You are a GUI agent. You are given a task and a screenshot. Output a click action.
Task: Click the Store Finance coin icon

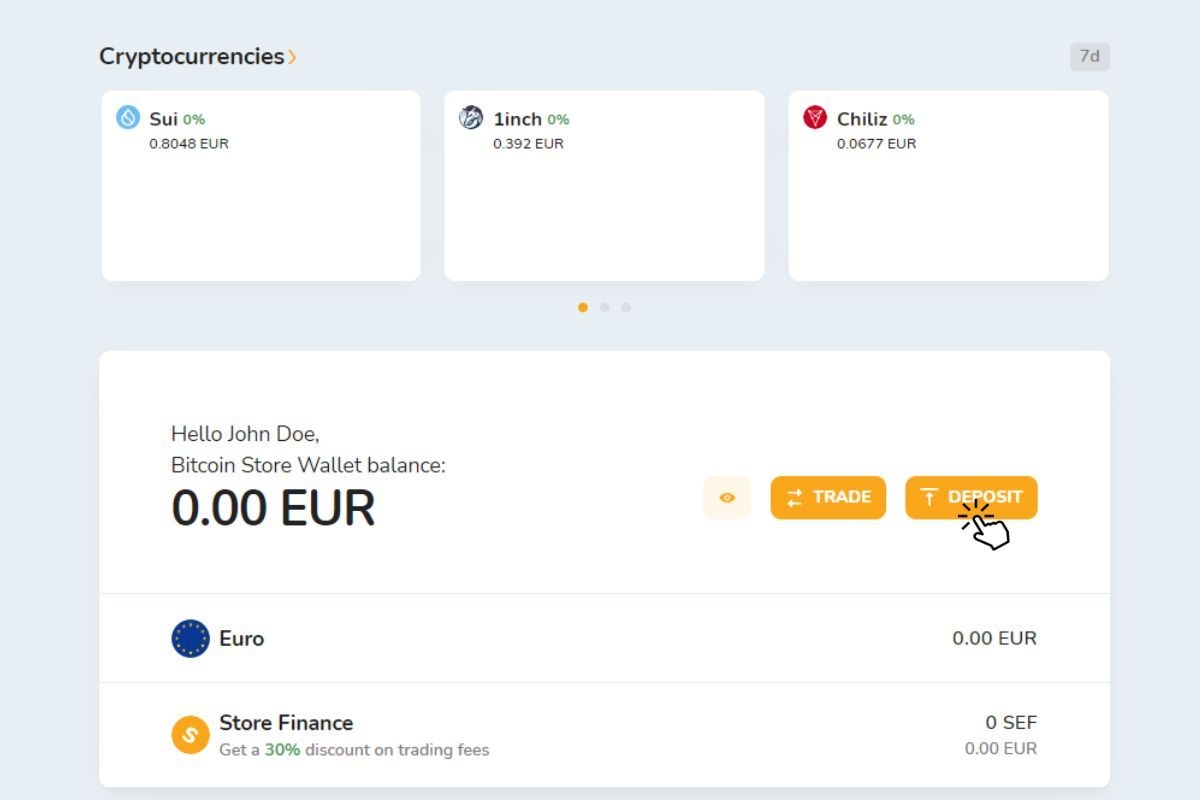190,735
